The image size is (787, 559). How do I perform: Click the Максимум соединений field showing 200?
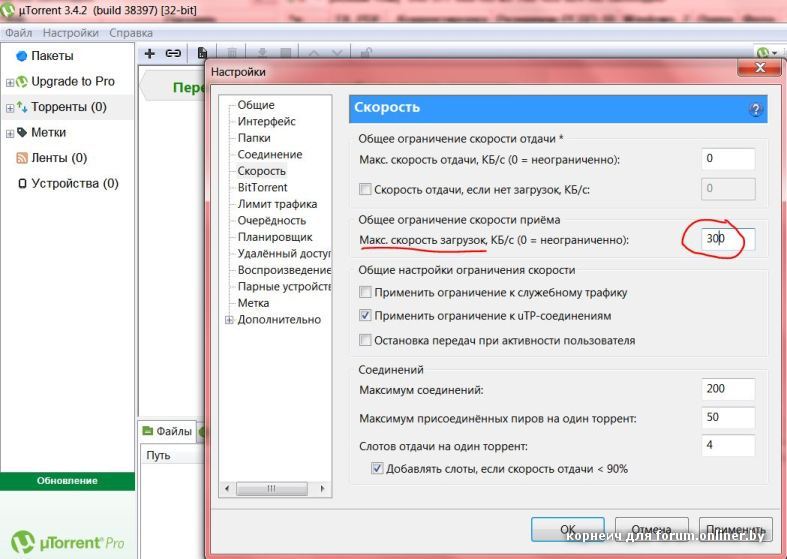(728, 389)
